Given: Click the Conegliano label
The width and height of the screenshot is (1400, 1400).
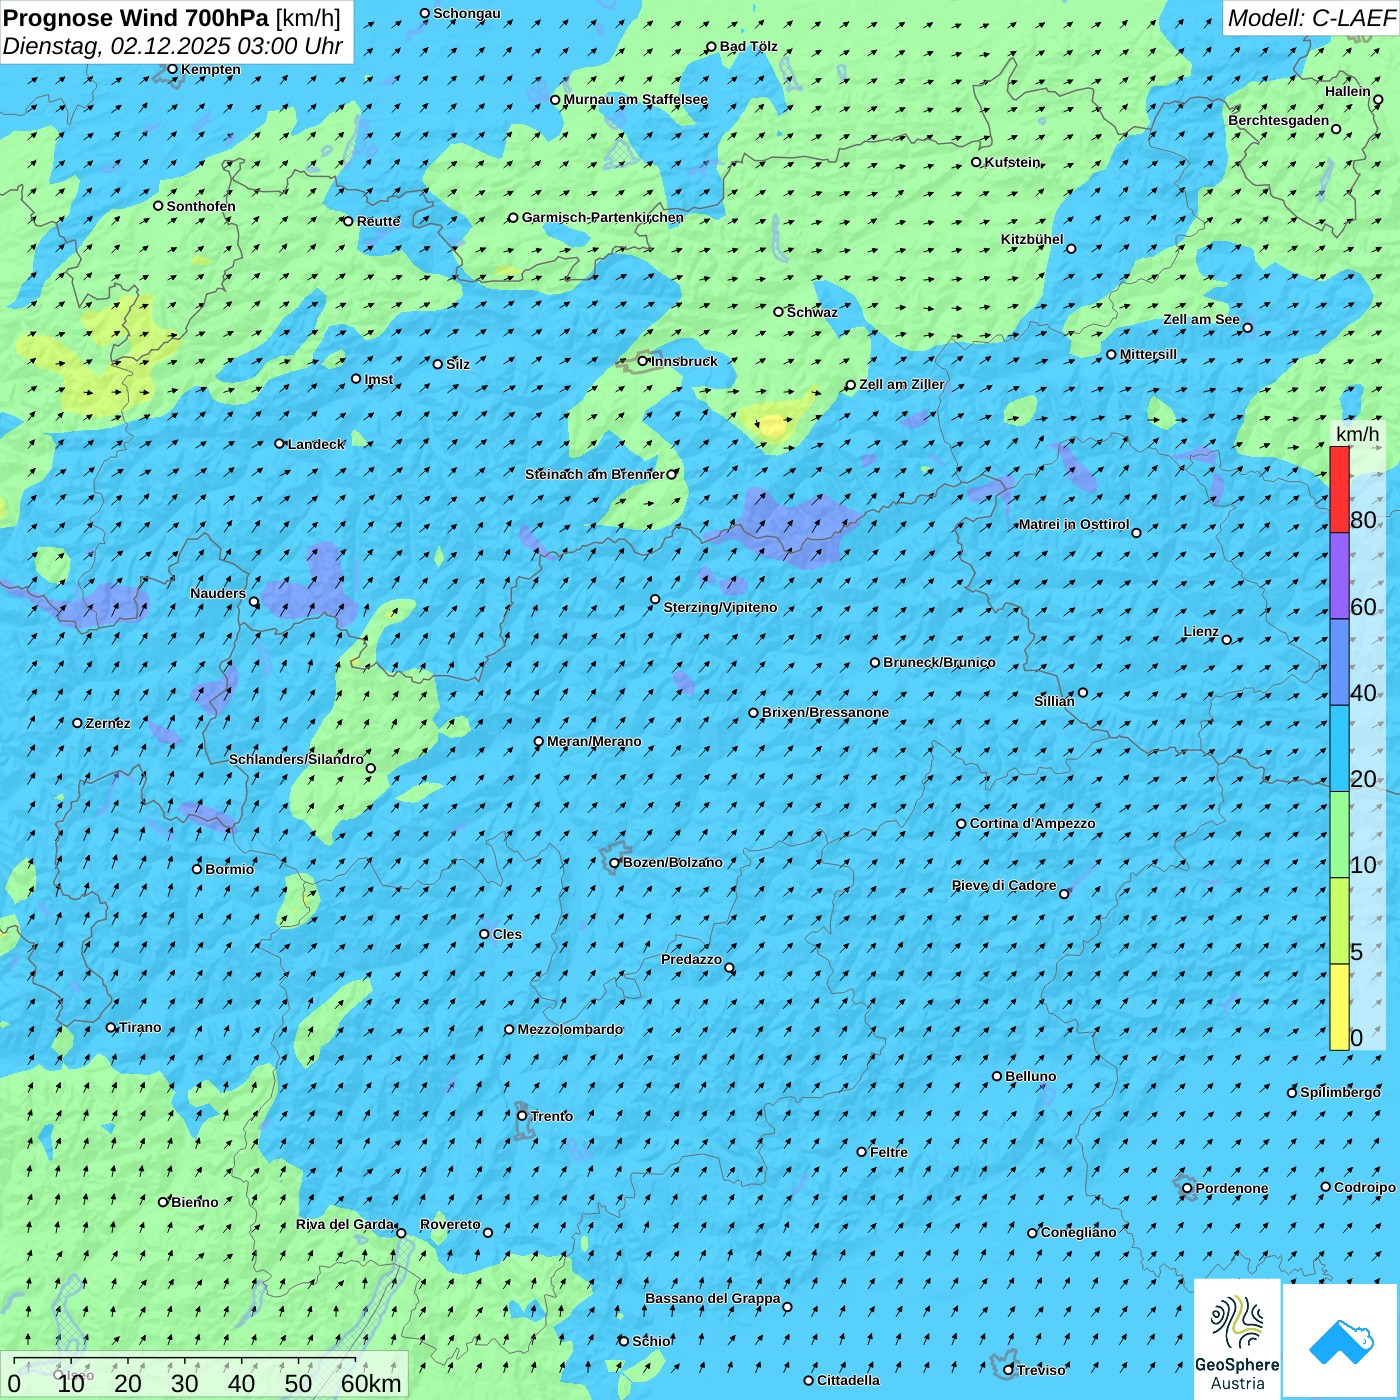Looking at the screenshot, I should [1078, 1232].
